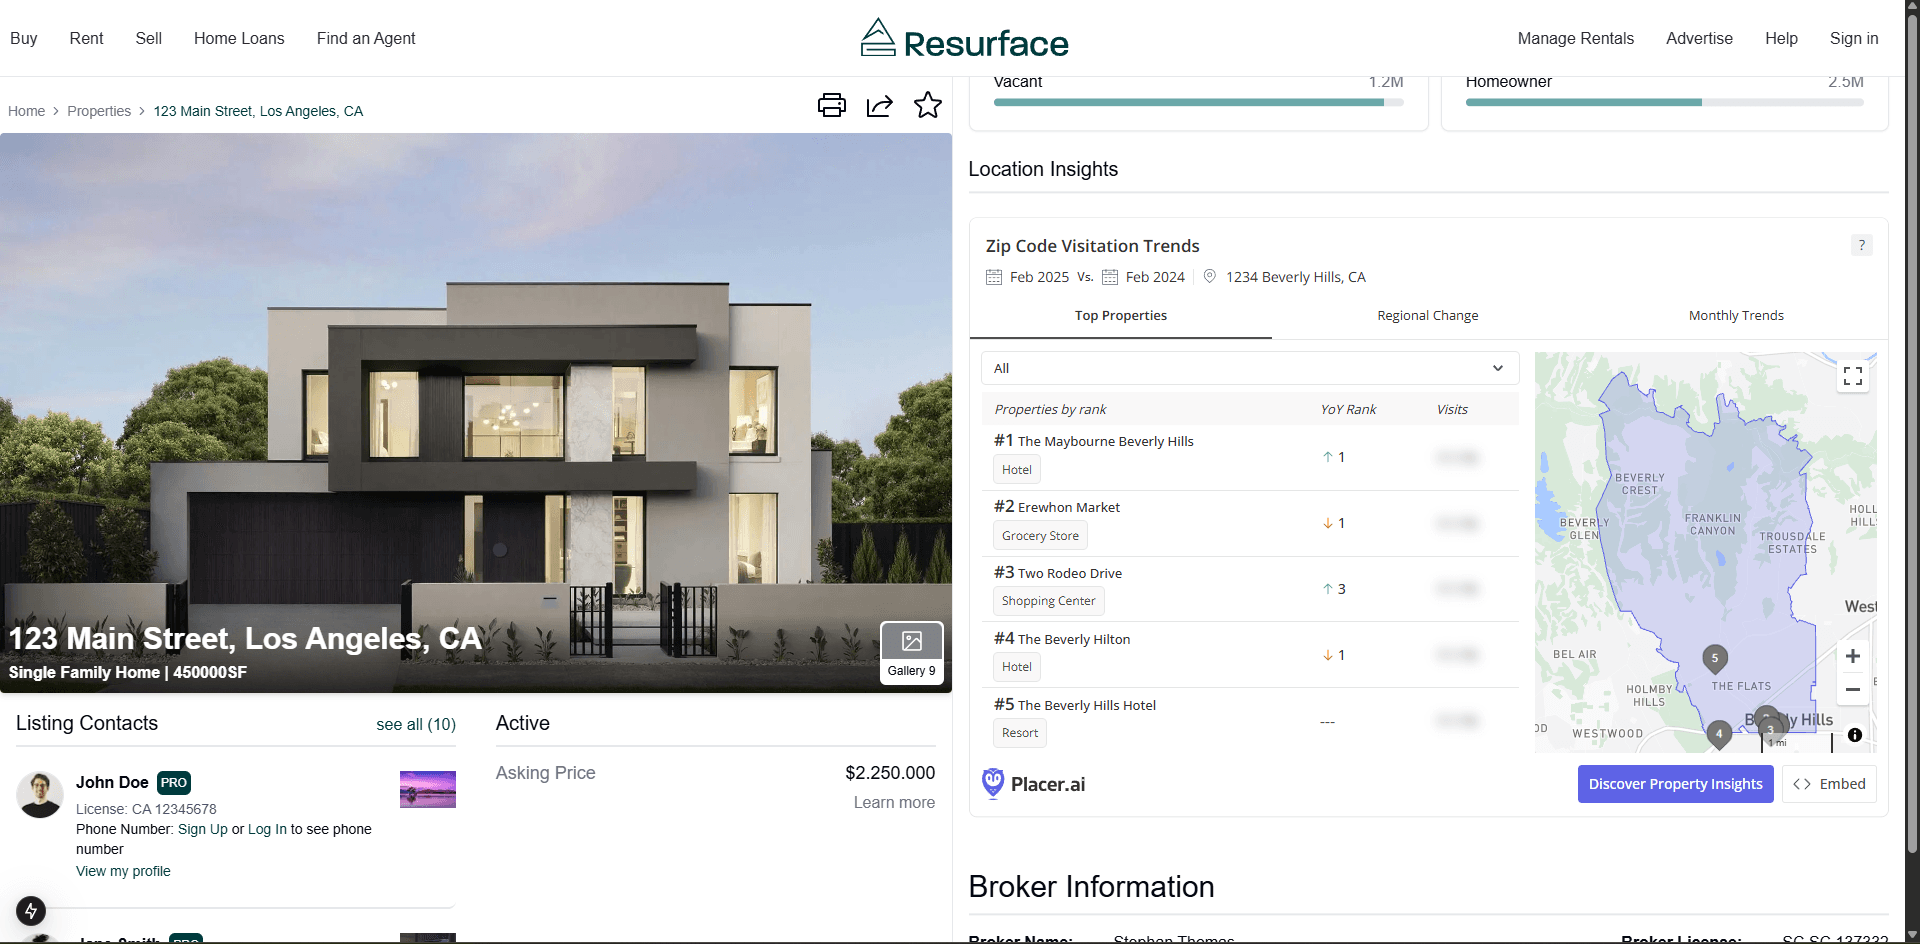The height and width of the screenshot is (944, 1920).
Task: Click the share listing icon
Action: point(879,105)
